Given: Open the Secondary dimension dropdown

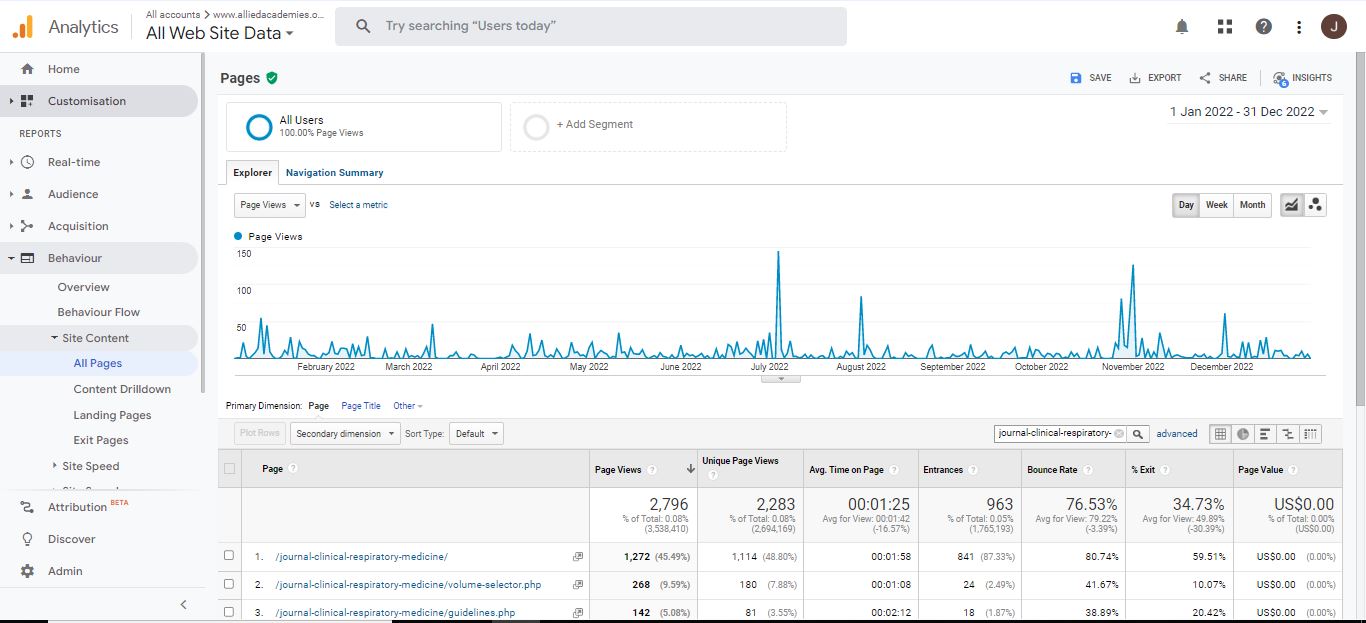Looking at the screenshot, I should (344, 434).
